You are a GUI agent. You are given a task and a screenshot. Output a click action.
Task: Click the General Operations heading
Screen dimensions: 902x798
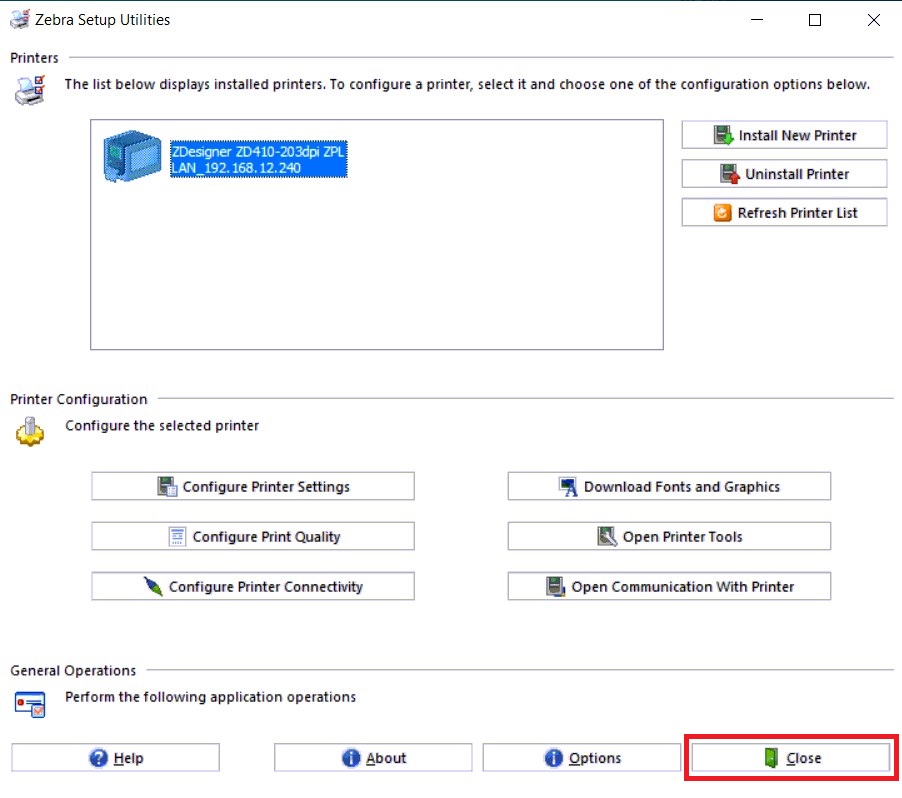point(73,670)
